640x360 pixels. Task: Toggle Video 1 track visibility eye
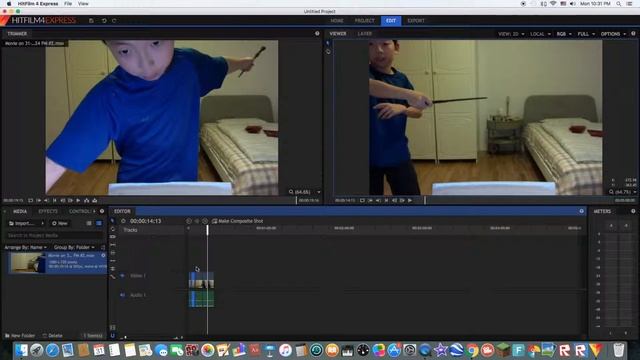(122, 276)
